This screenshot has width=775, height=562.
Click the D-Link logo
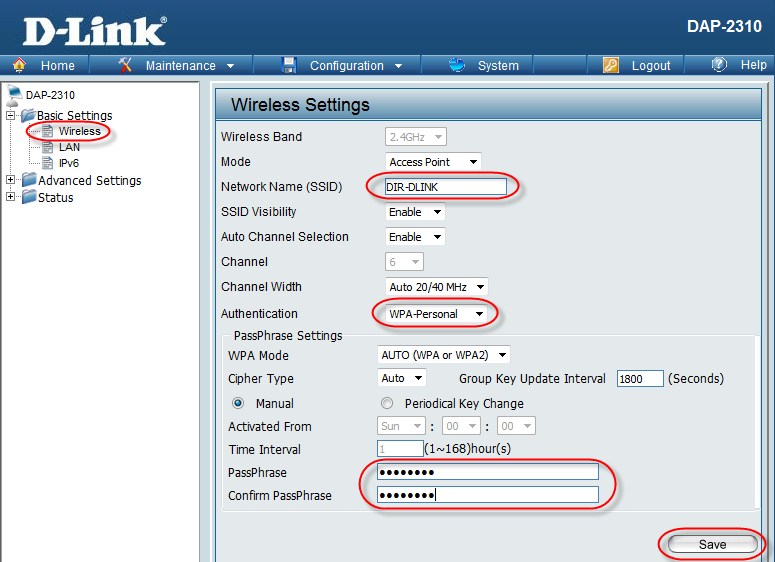click(x=94, y=31)
